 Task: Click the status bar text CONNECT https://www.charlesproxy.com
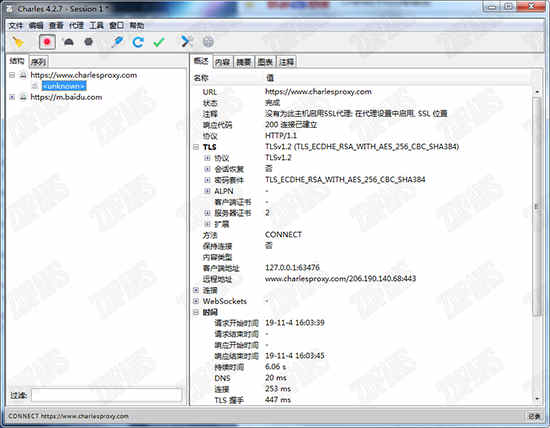click(68, 416)
